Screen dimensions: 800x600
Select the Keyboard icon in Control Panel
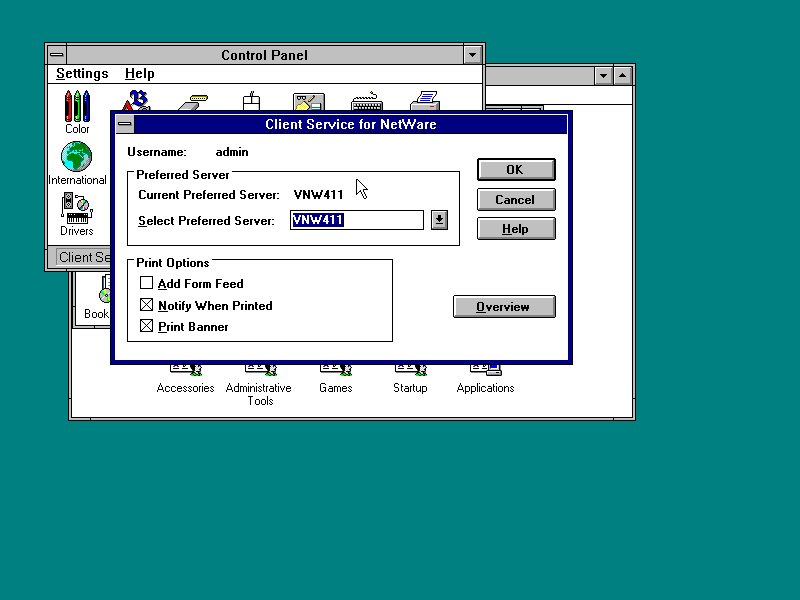pos(367,101)
